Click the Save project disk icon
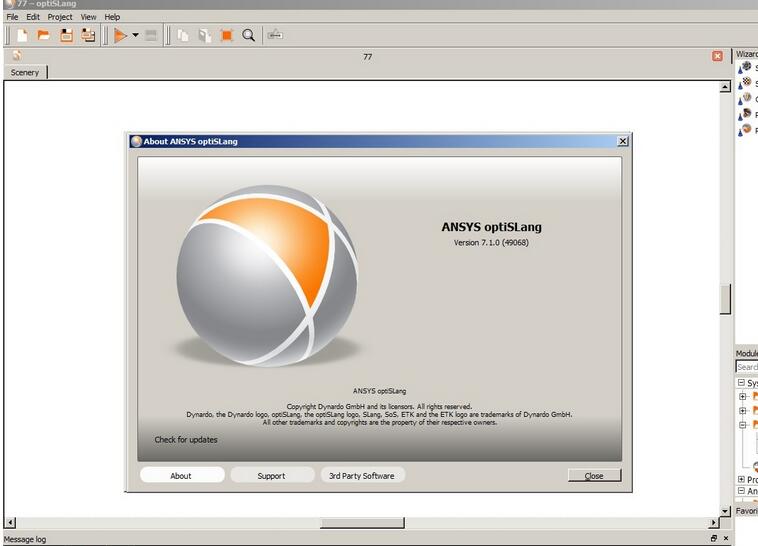 tap(66, 35)
